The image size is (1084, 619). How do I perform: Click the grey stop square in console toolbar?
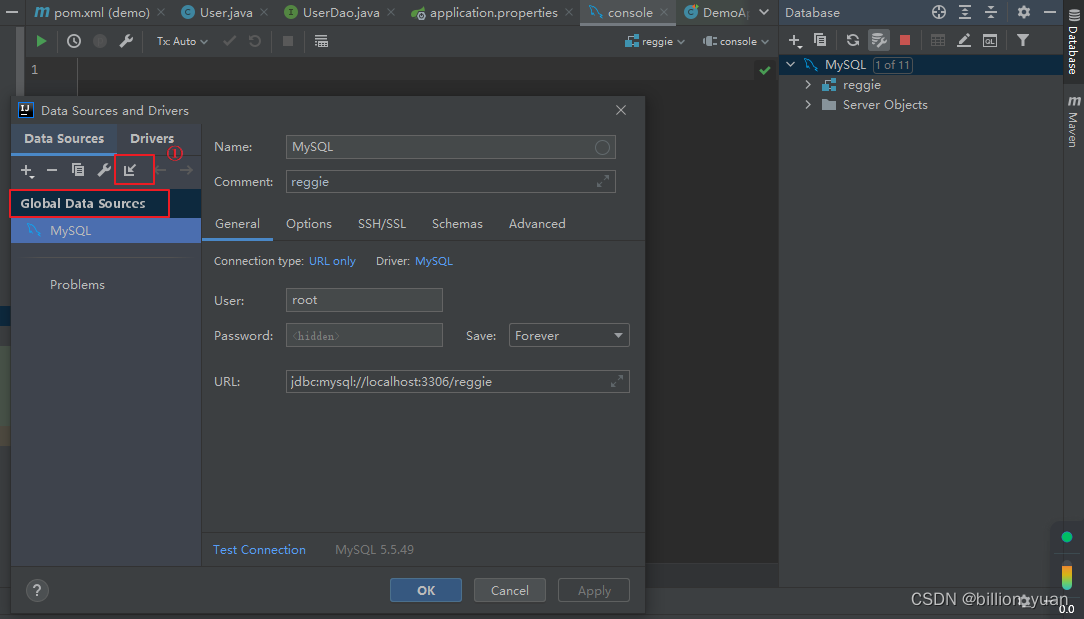pyautogui.click(x=288, y=41)
